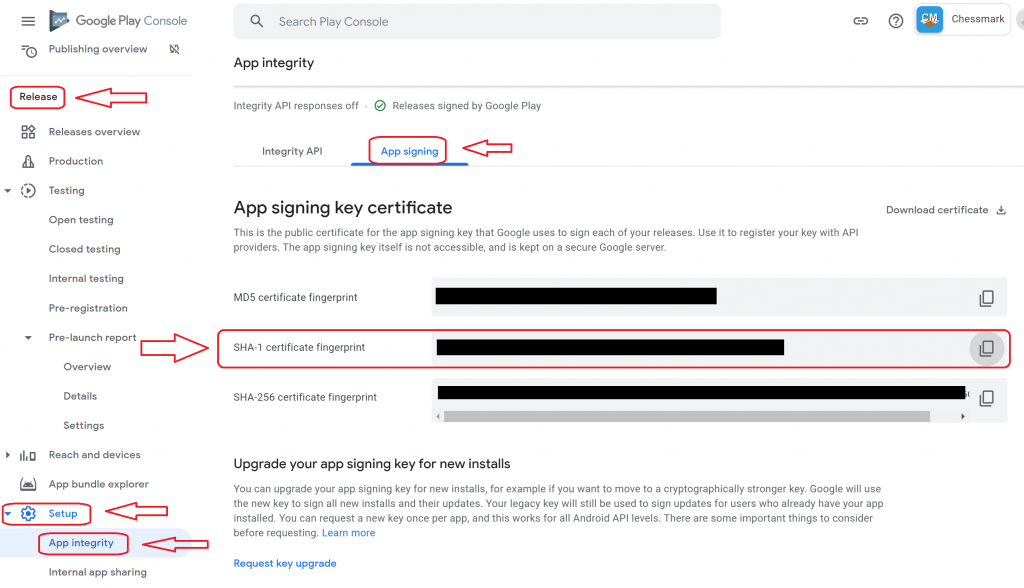Image resolution: width=1024 pixels, height=588 pixels.
Task: Toggle the managed publishing icon beside Publishing overview
Action: pos(174,49)
